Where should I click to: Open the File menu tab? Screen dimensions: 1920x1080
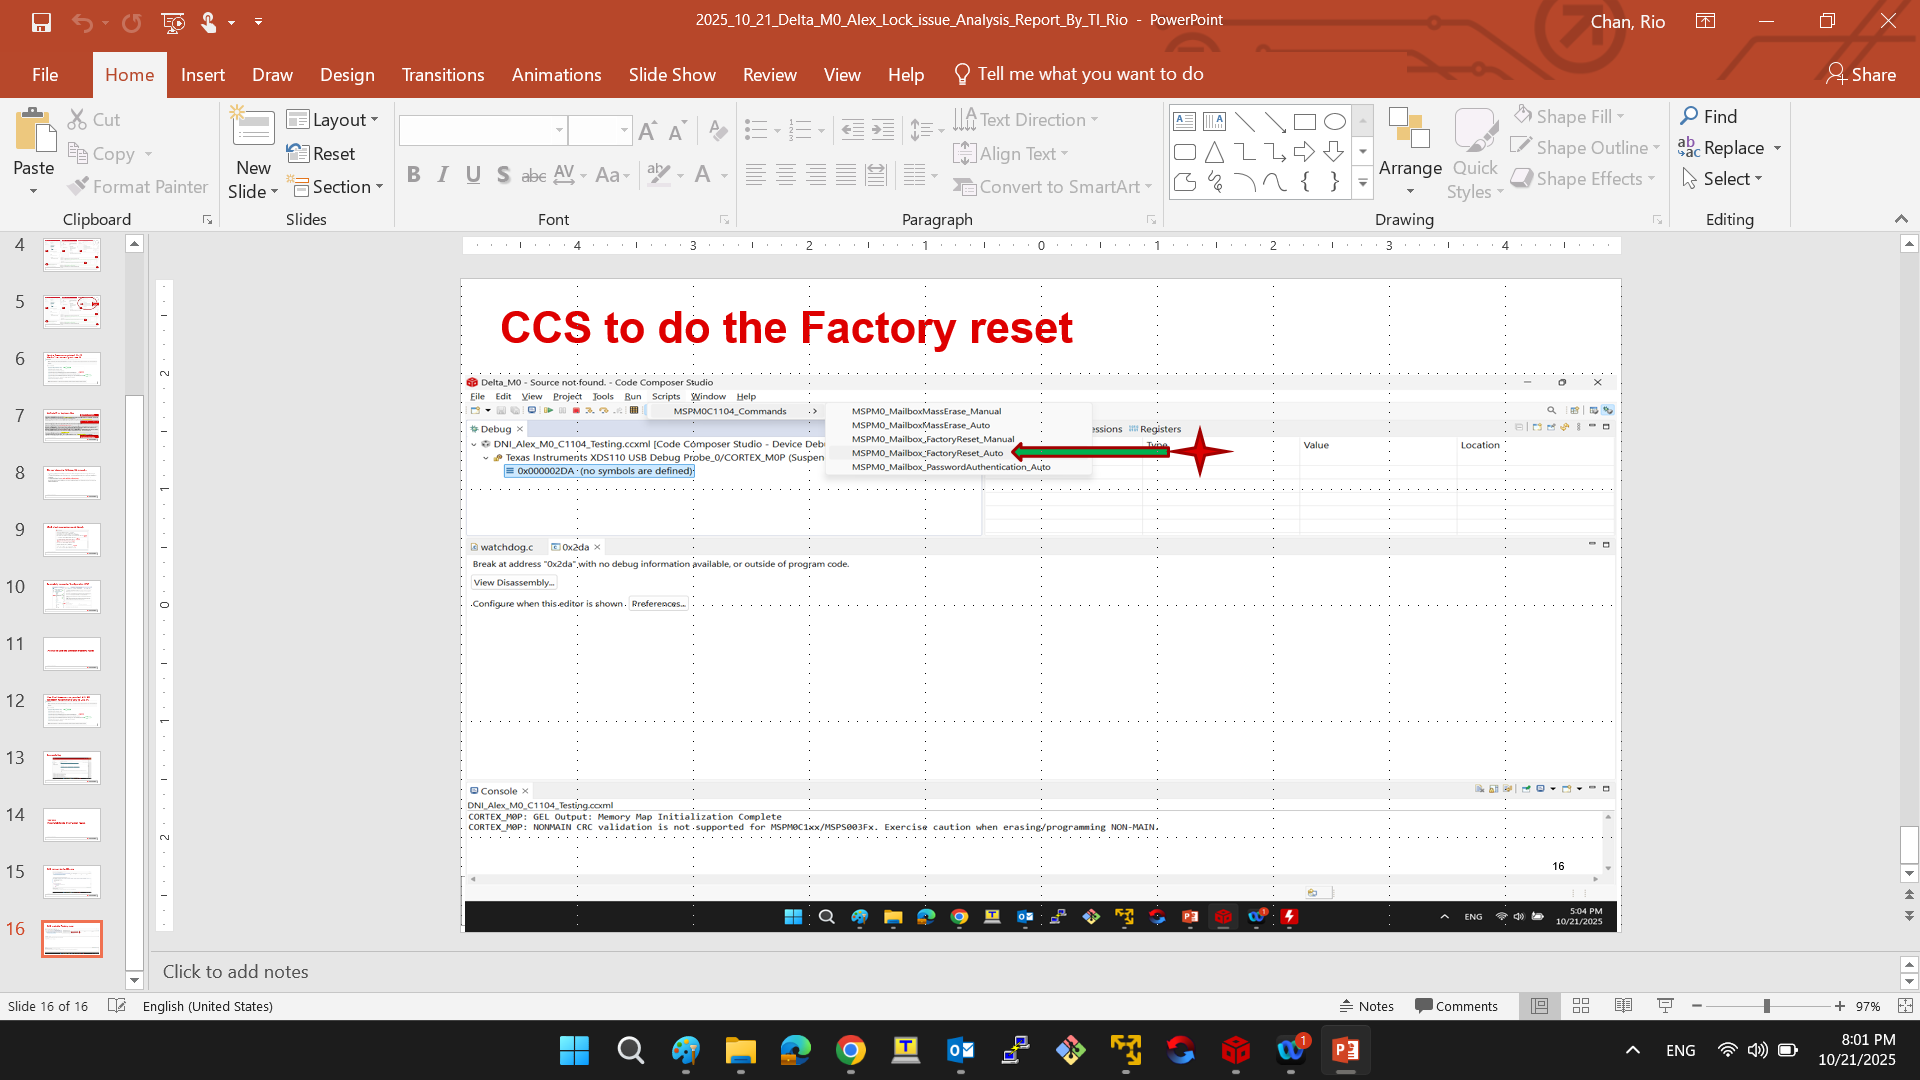pos(45,75)
